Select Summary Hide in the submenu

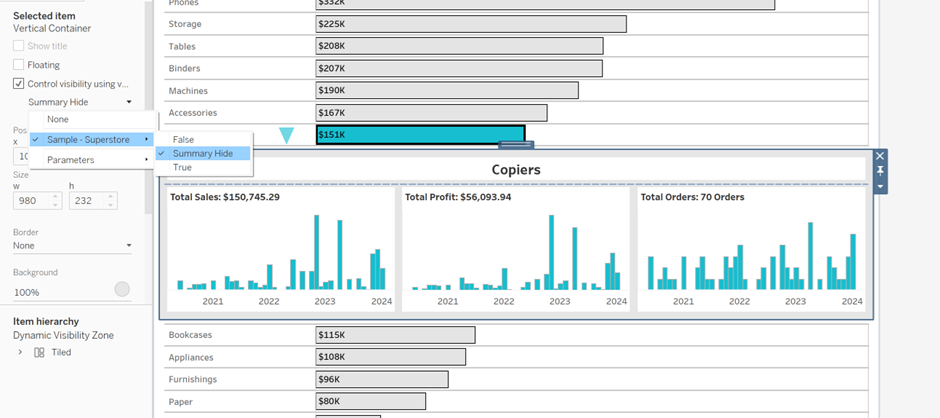click(203, 154)
